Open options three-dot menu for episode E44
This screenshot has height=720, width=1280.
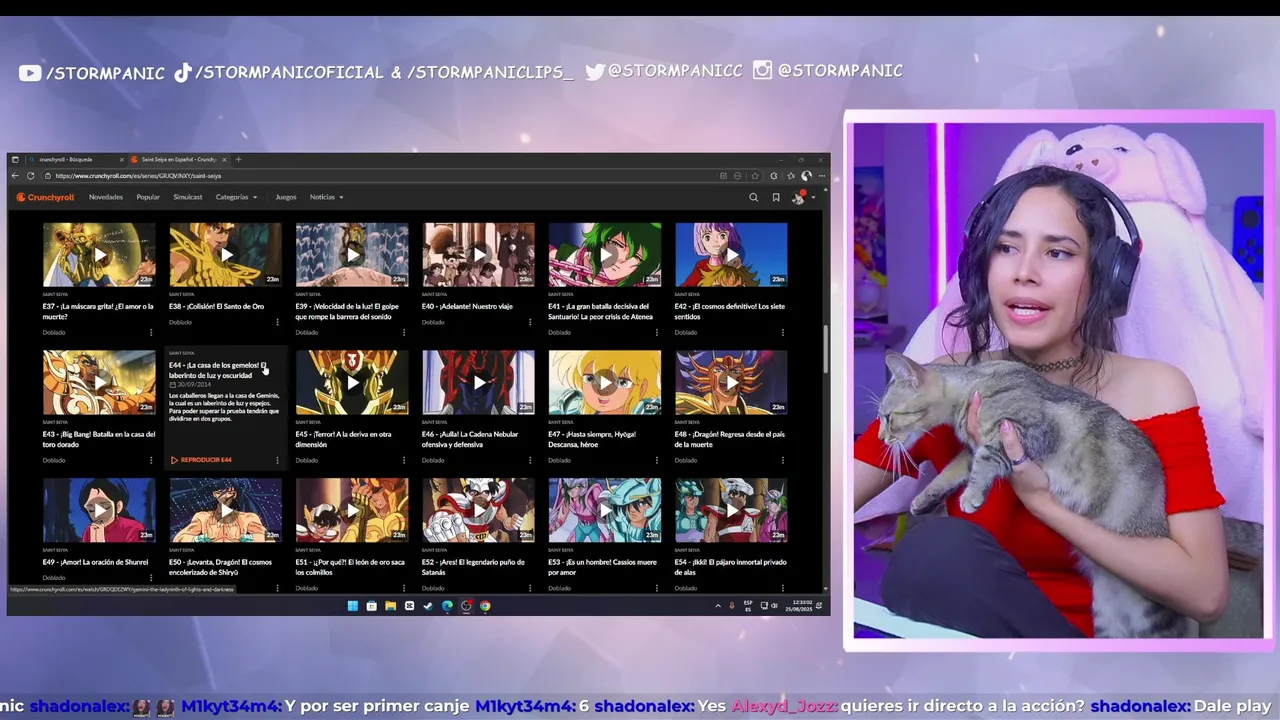(277, 460)
